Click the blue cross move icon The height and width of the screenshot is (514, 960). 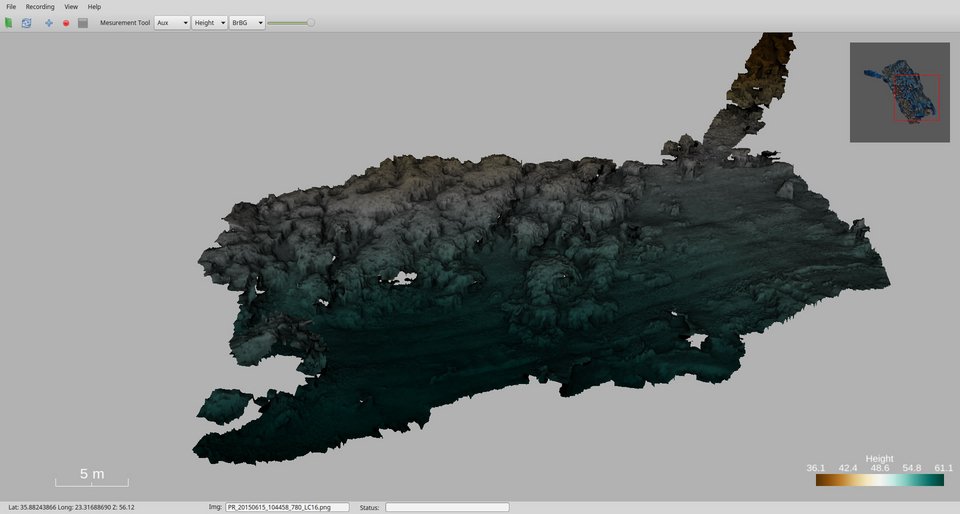[x=49, y=22]
